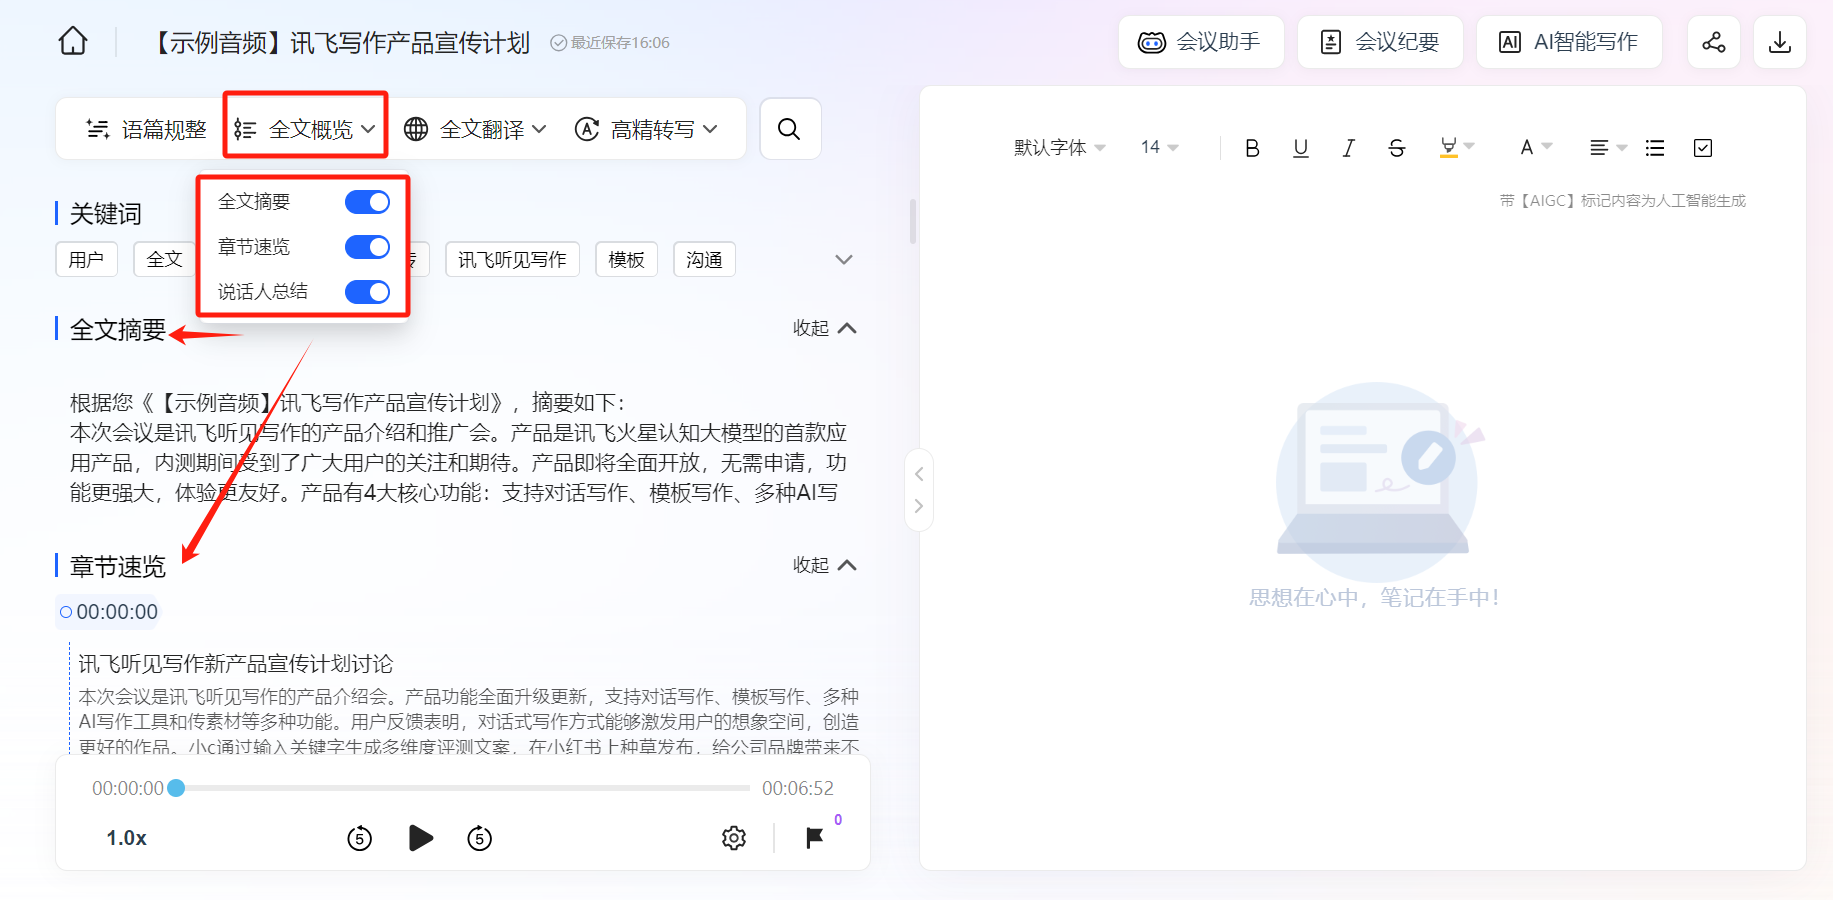
Task: Toggle the 说话人总结 switch
Action: pyautogui.click(x=367, y=292)
